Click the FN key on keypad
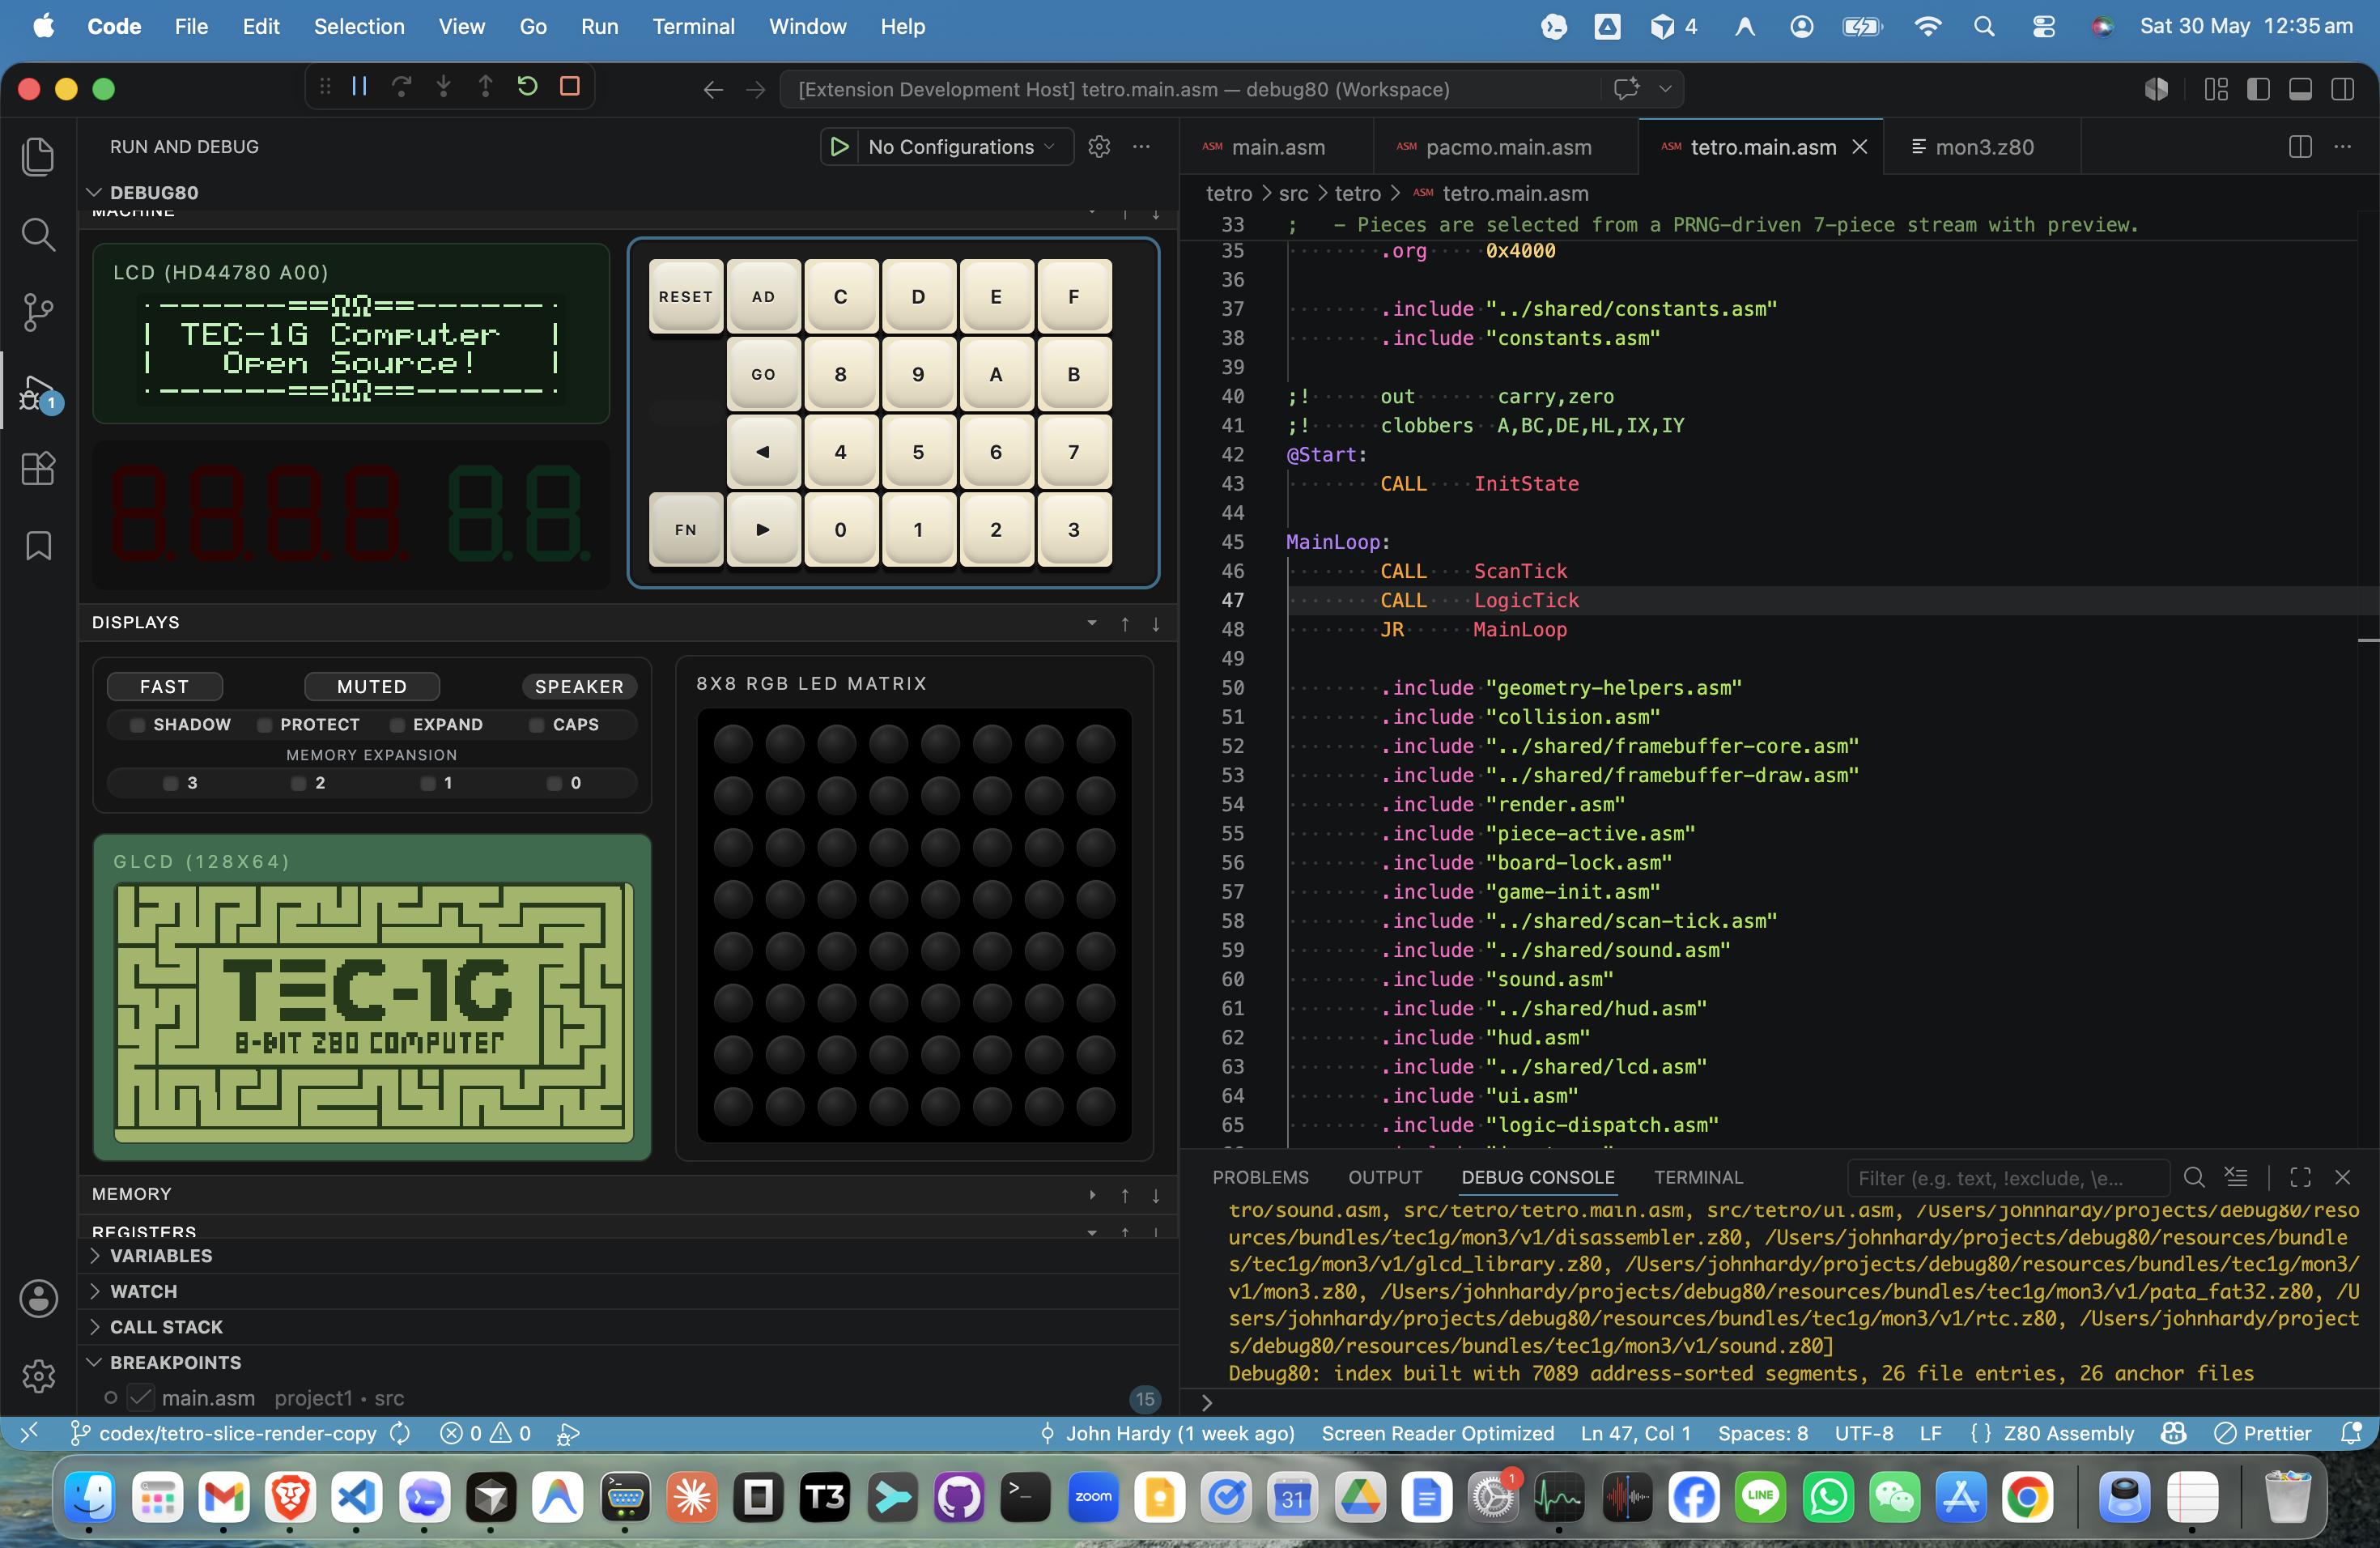Screen dimensions: 2380x1548 tap(685, 530)
